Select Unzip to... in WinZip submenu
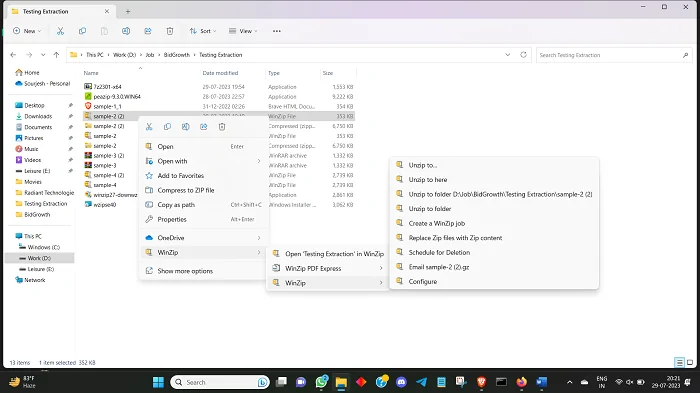This screenshot has height=393, width=700. (494, 165)
